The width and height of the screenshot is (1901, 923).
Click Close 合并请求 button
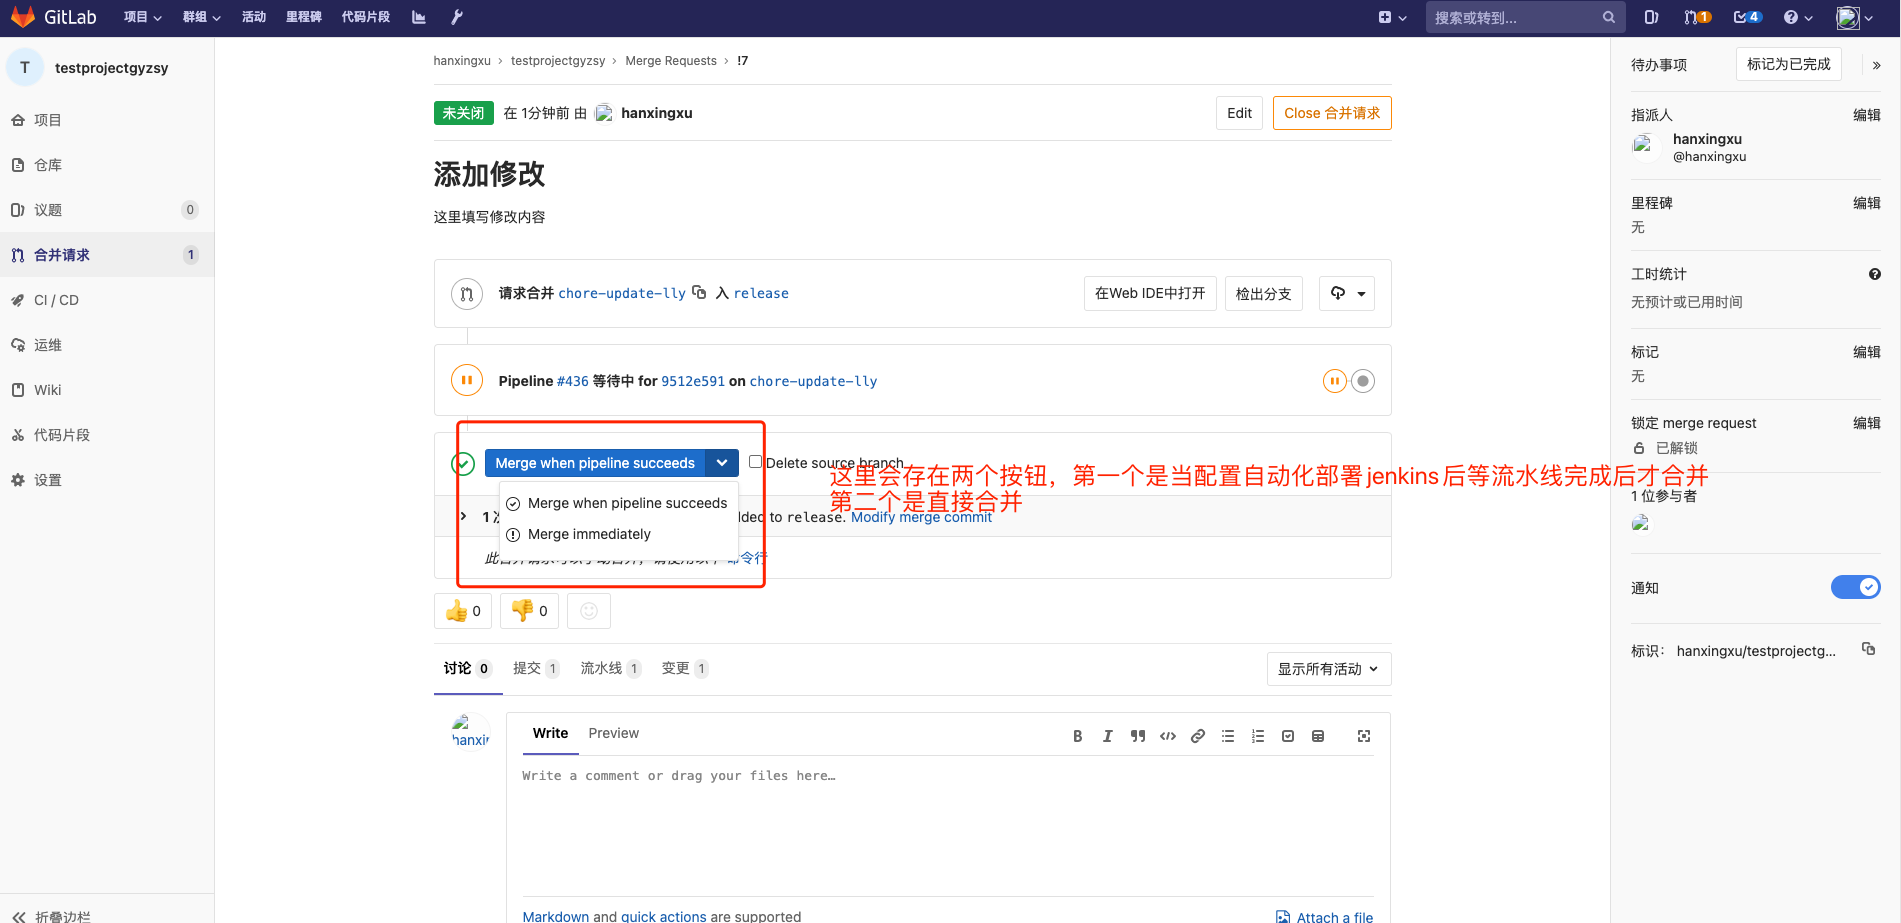(1332, 113)
